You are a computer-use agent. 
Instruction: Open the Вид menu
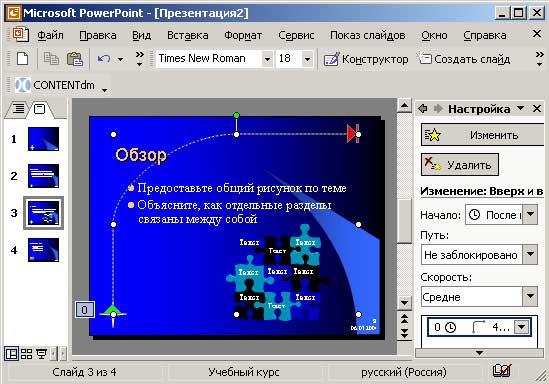(x=141, y=35)
